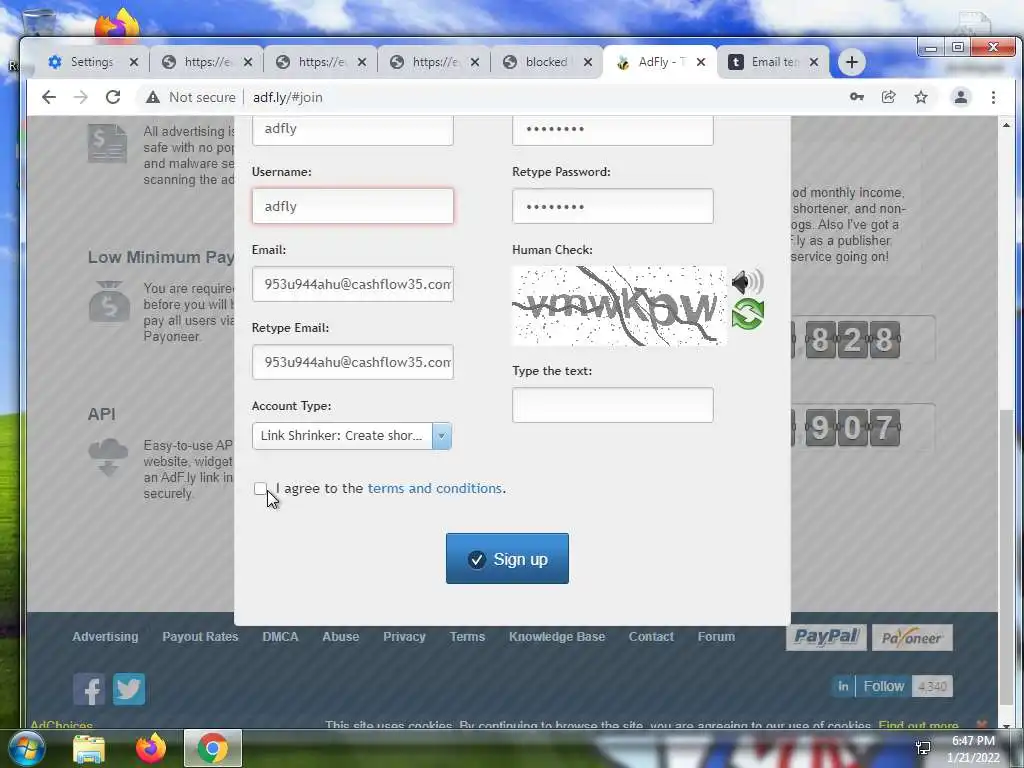Click the LinkedIn Follow button
The height and width of the screenshot is (768, 1024).
point(884,686)
